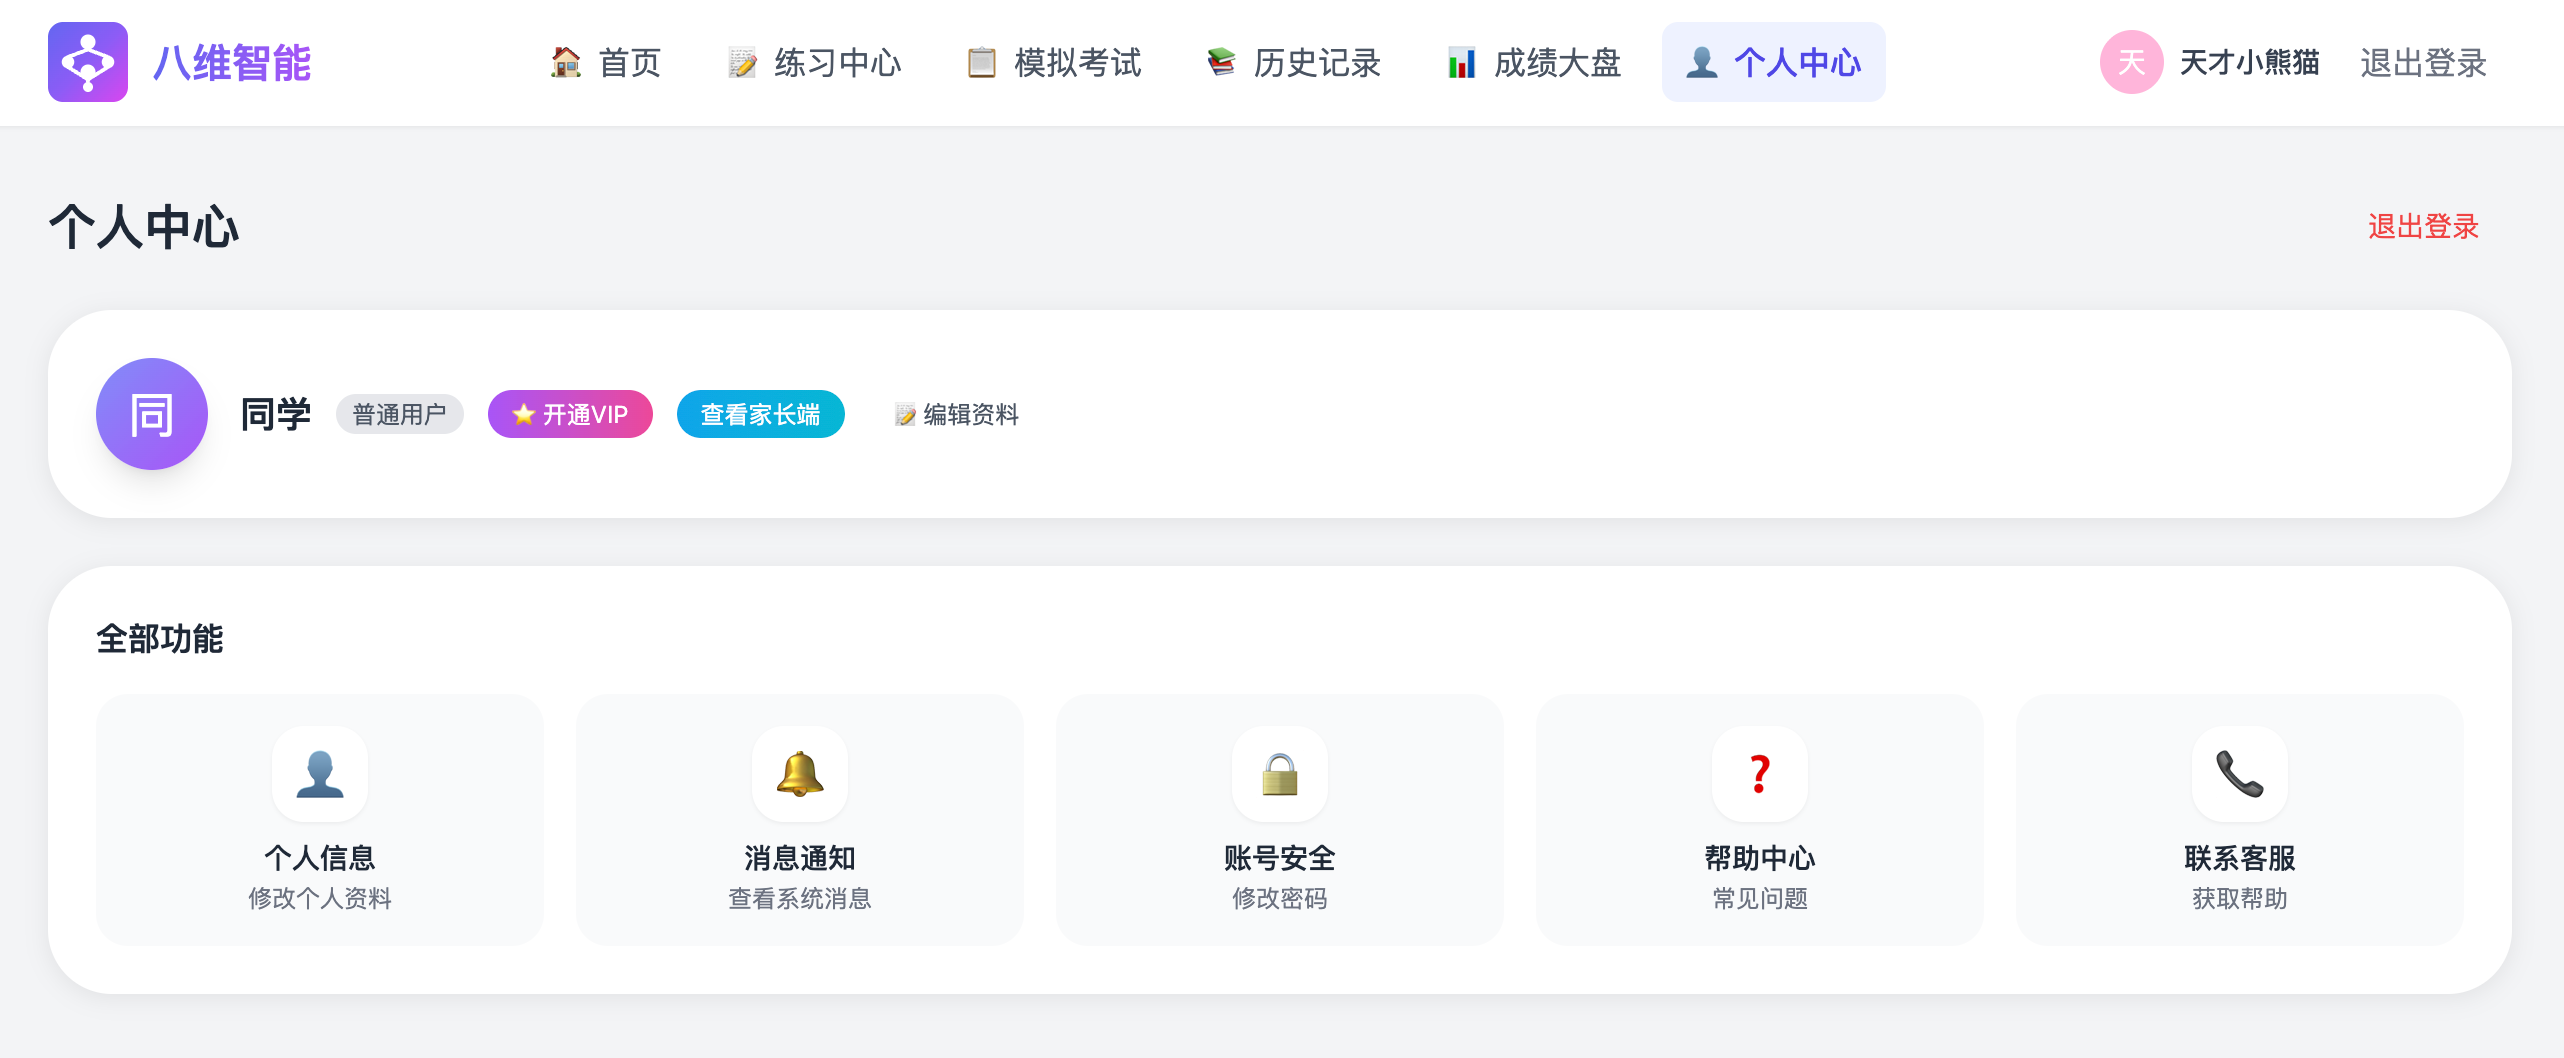Click the 天才小熊猫 avatar
Viewport: 2564px width, 1058px height.
(2132, 62)
